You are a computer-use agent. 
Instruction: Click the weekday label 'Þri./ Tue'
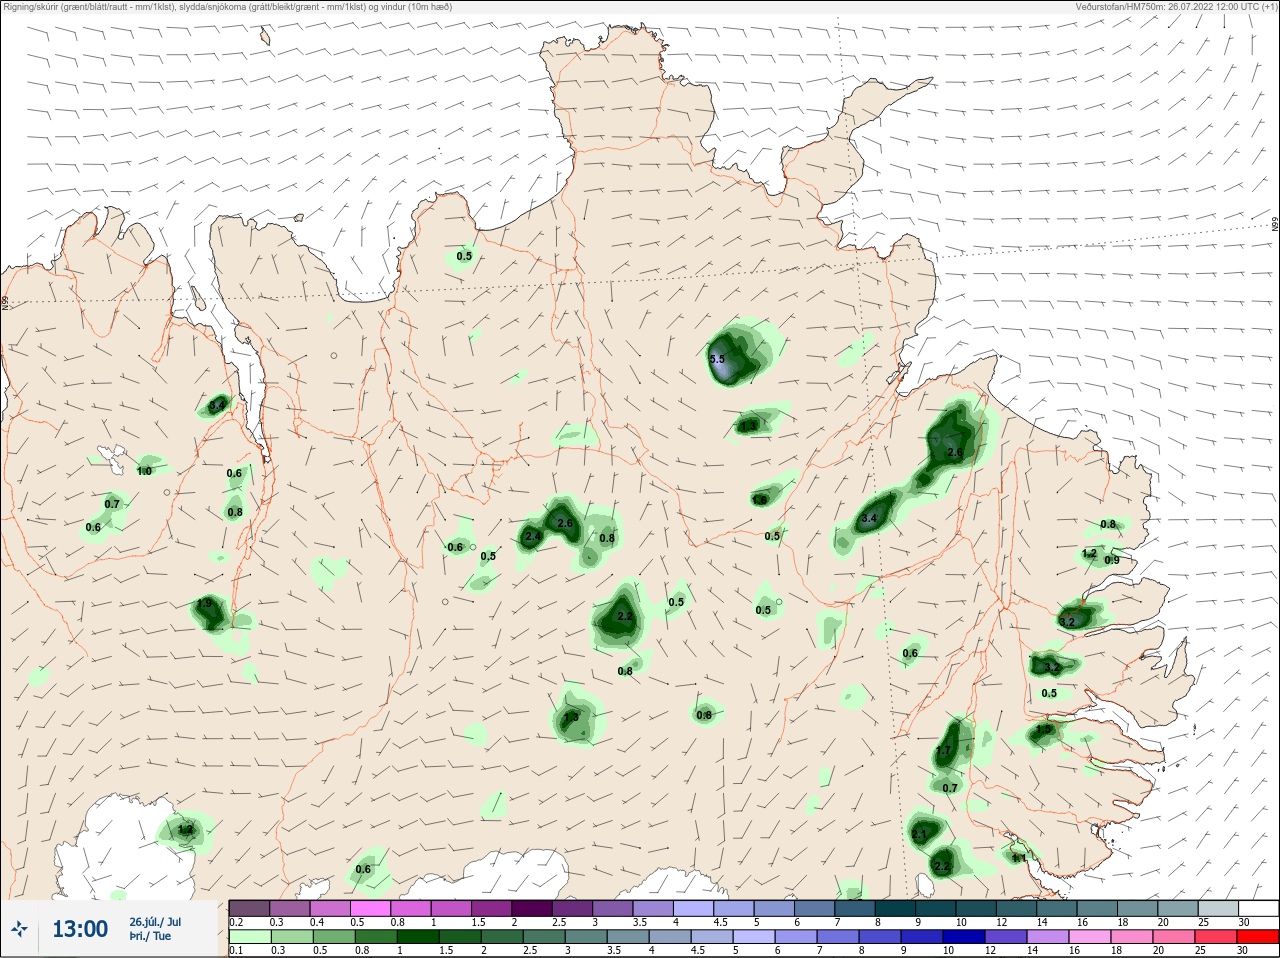[x=150, y=936]
